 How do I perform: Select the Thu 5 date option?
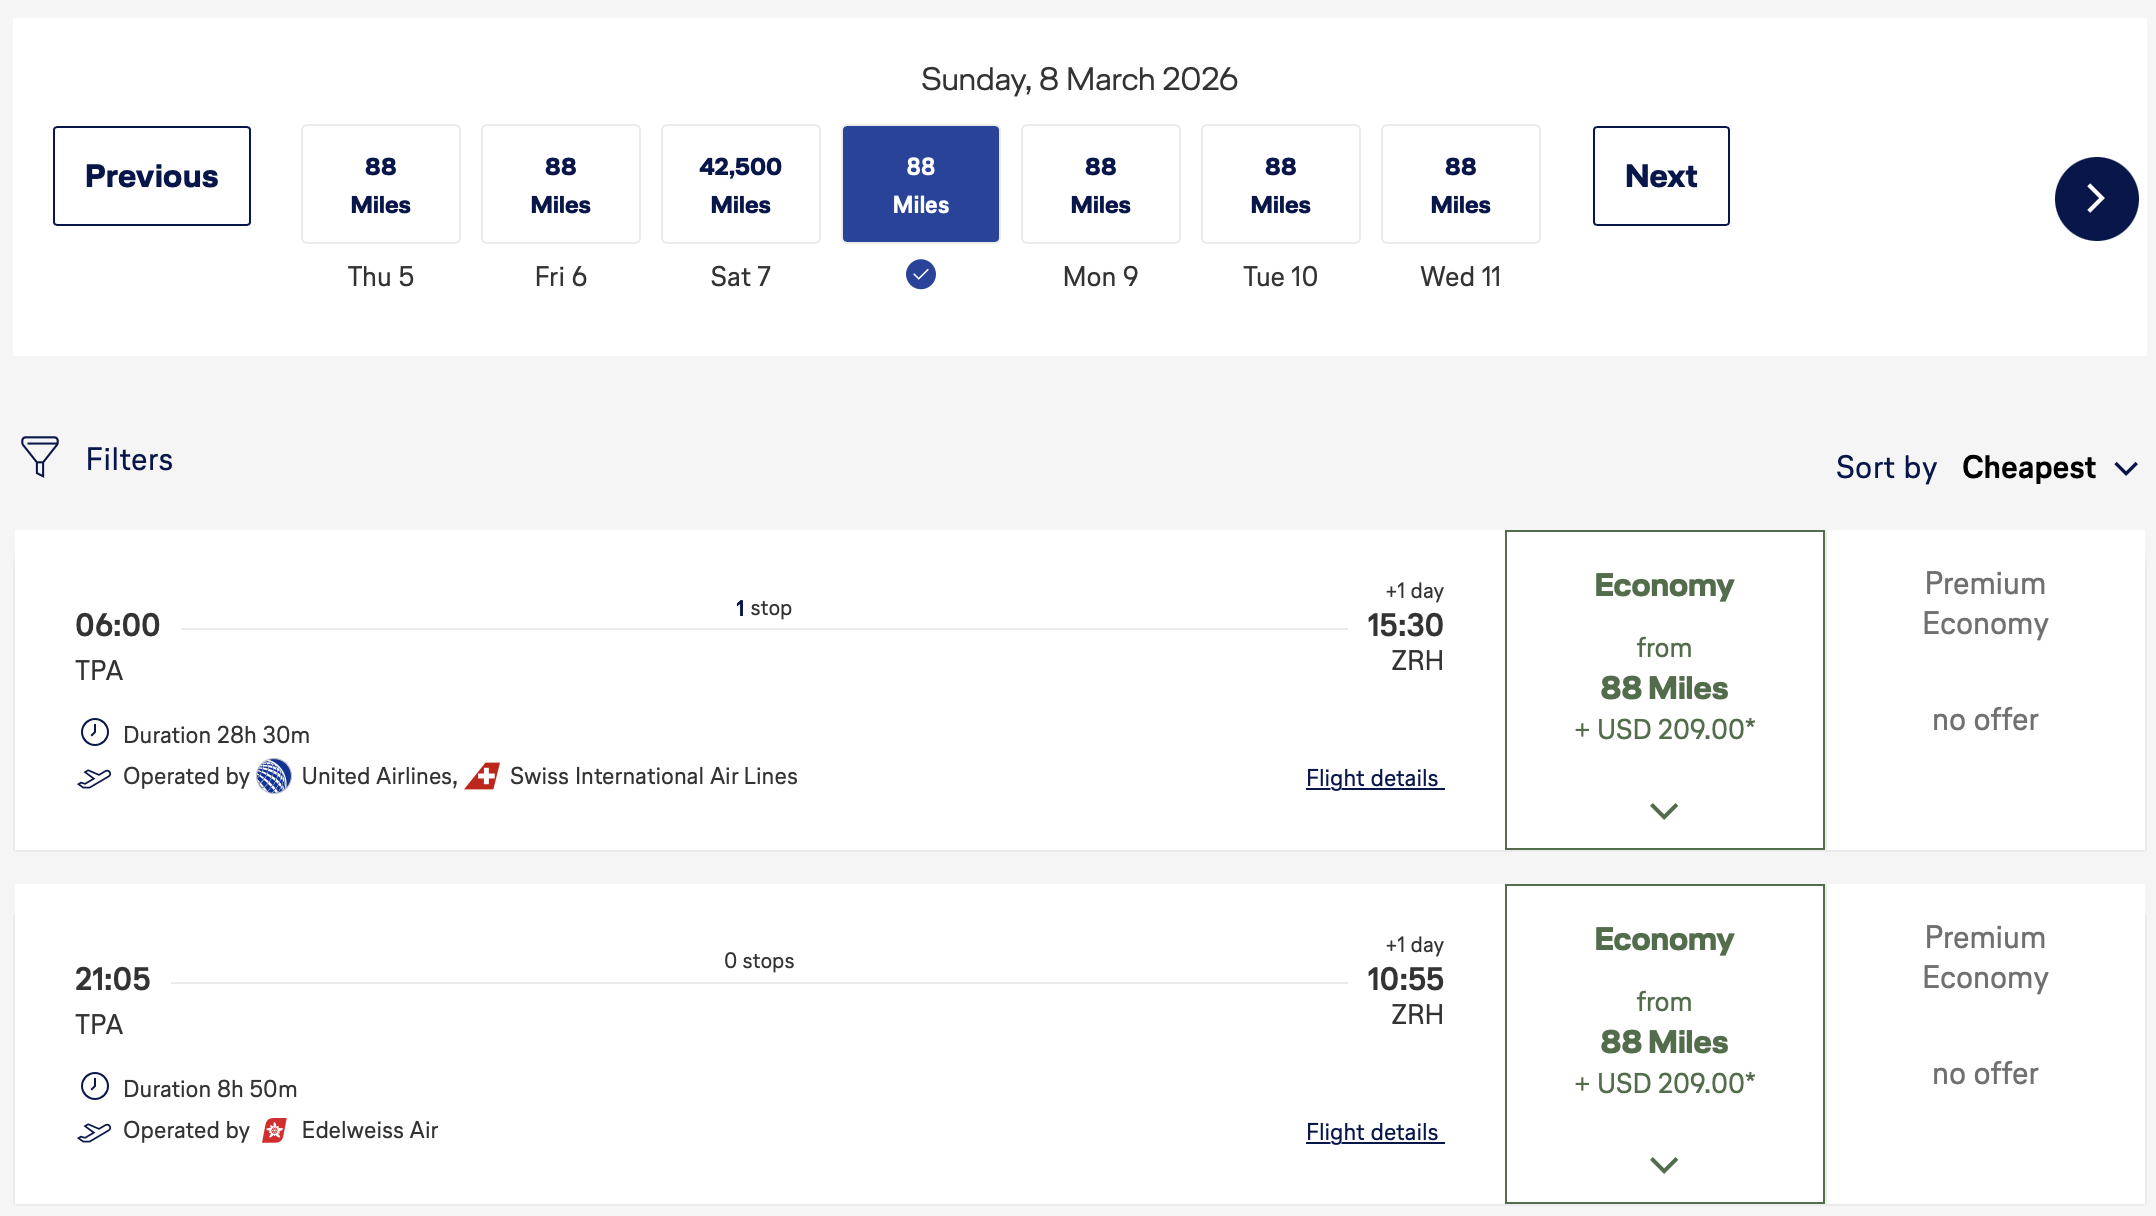[381, 185]
